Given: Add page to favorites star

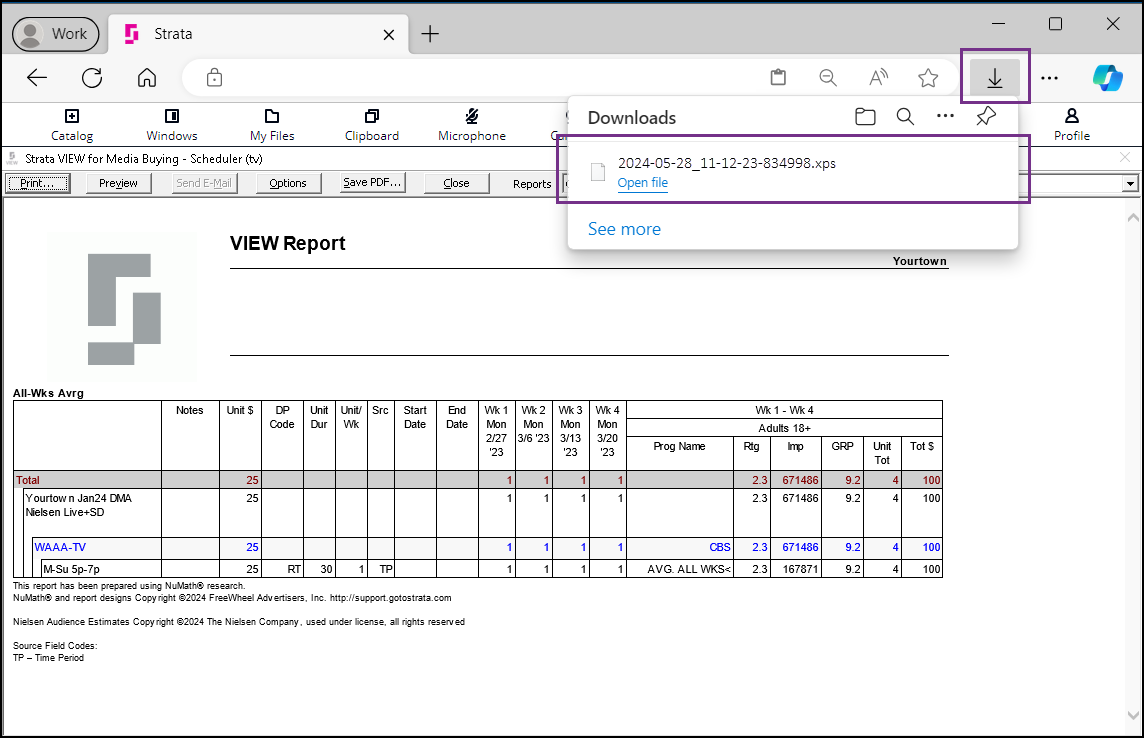Looking at the screenshot, I should point(928,78).
